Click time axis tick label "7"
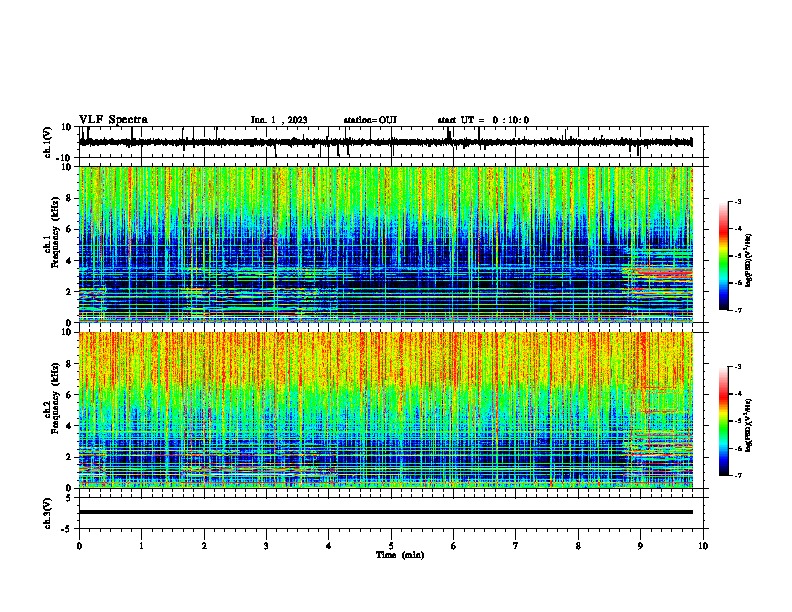Viewport: 792px width, 612px height. [x=516, y=546]
